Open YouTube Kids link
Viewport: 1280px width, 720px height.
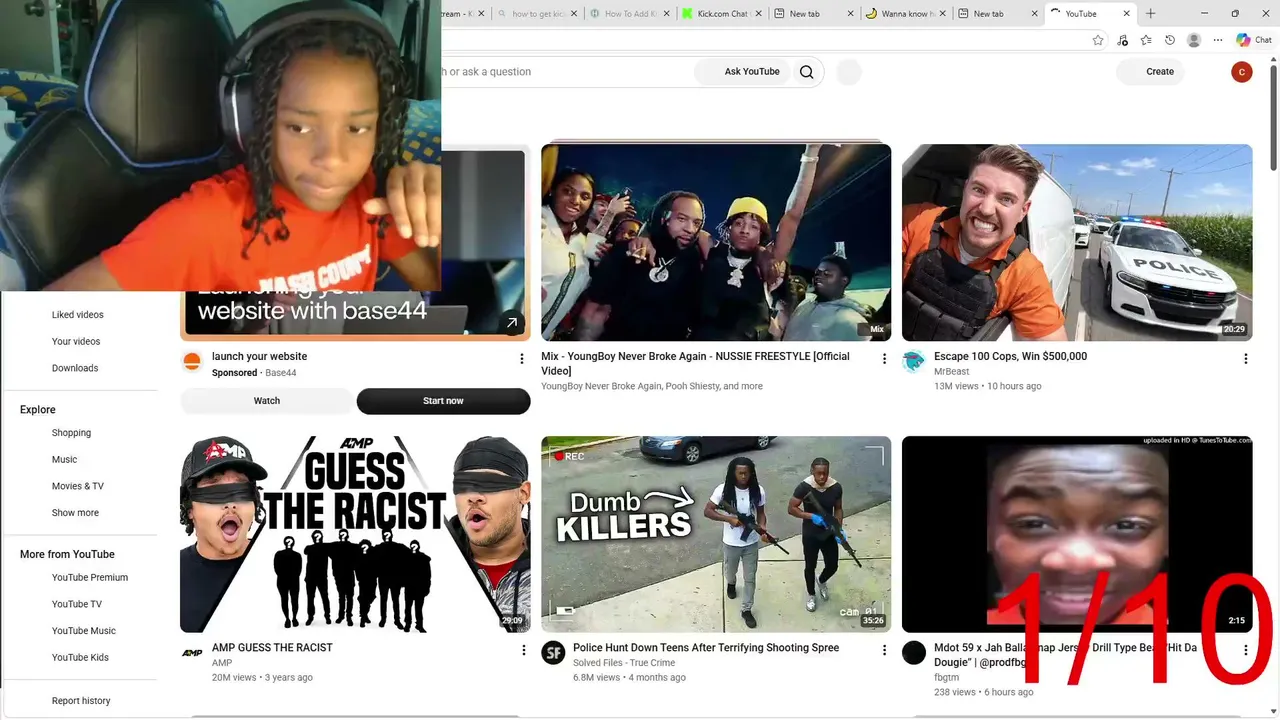[80, 658]
